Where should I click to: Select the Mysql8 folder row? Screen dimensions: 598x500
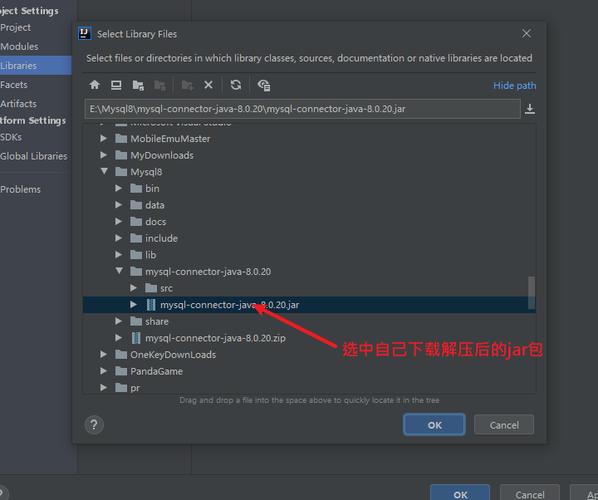[309, 172]
